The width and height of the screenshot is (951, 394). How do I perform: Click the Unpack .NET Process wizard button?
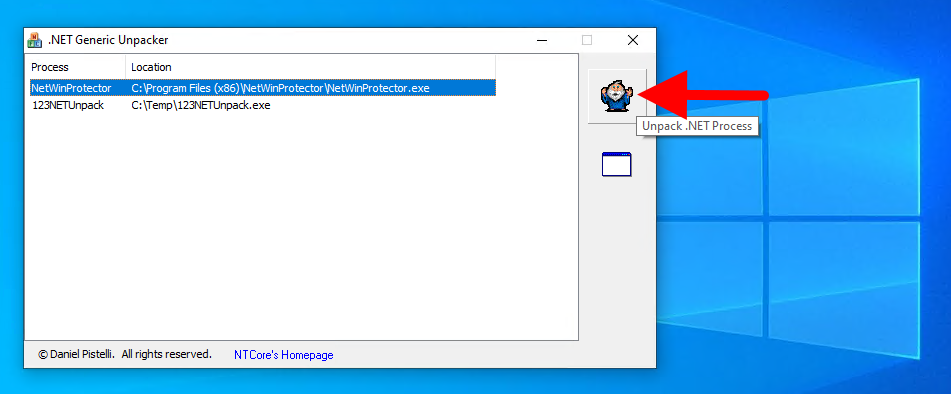tap(617, 97)
